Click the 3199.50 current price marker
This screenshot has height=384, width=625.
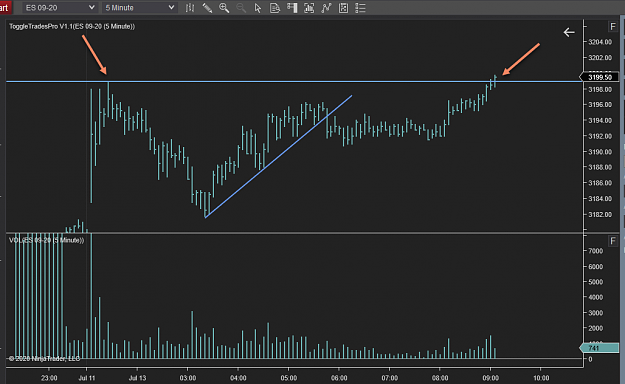[599, 77]
